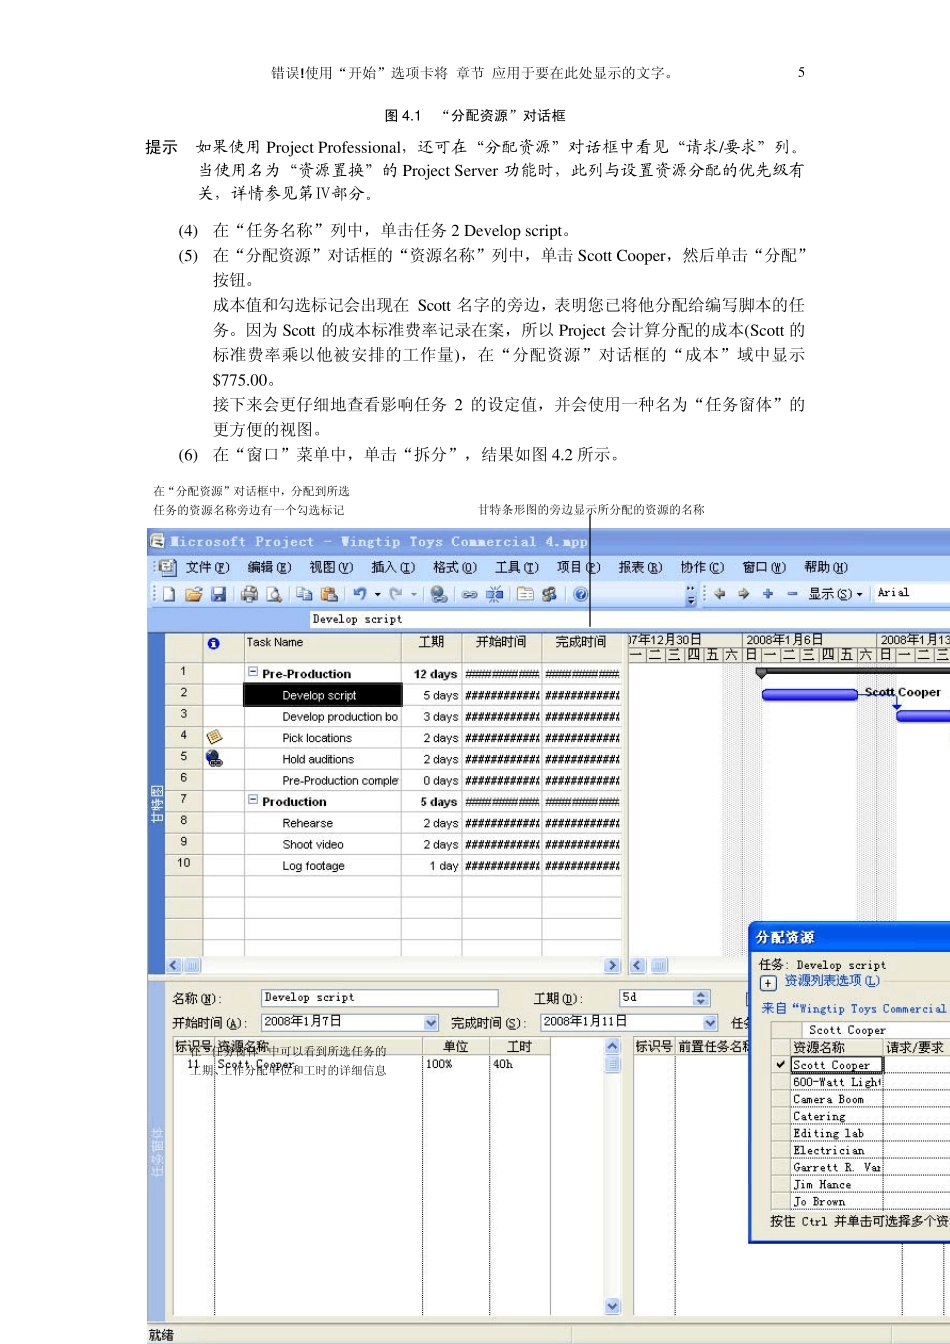Click the 资源列表选项 link in the dialog
This screenshot has height=1344, width=950.
click(x=832, y=981)
